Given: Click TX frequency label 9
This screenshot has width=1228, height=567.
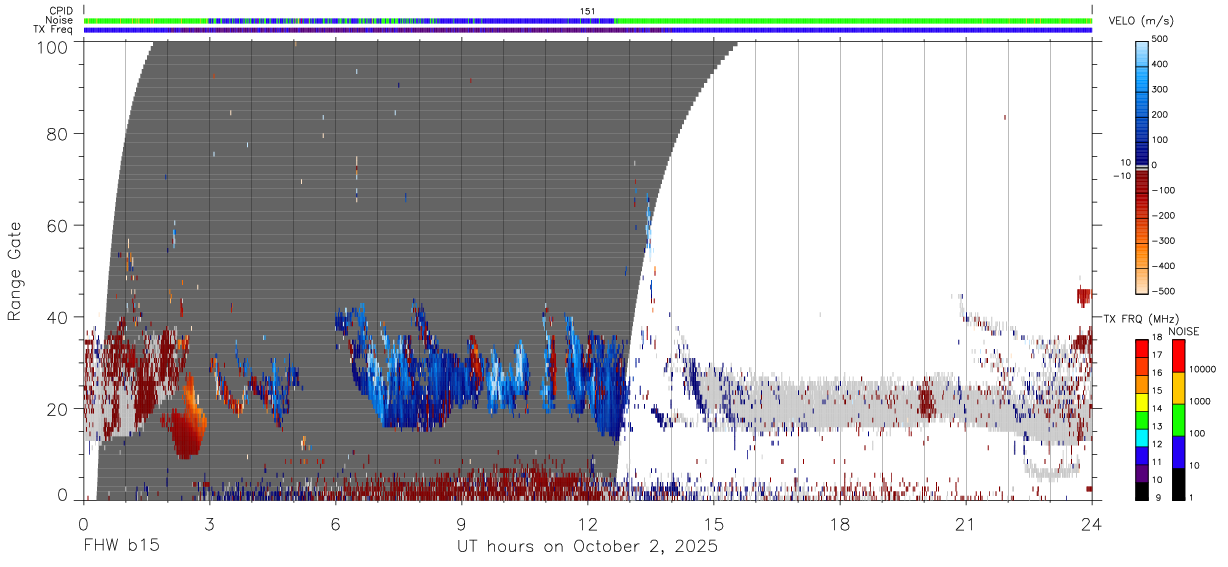Looking at the screenshot, I should [1157, 498].
